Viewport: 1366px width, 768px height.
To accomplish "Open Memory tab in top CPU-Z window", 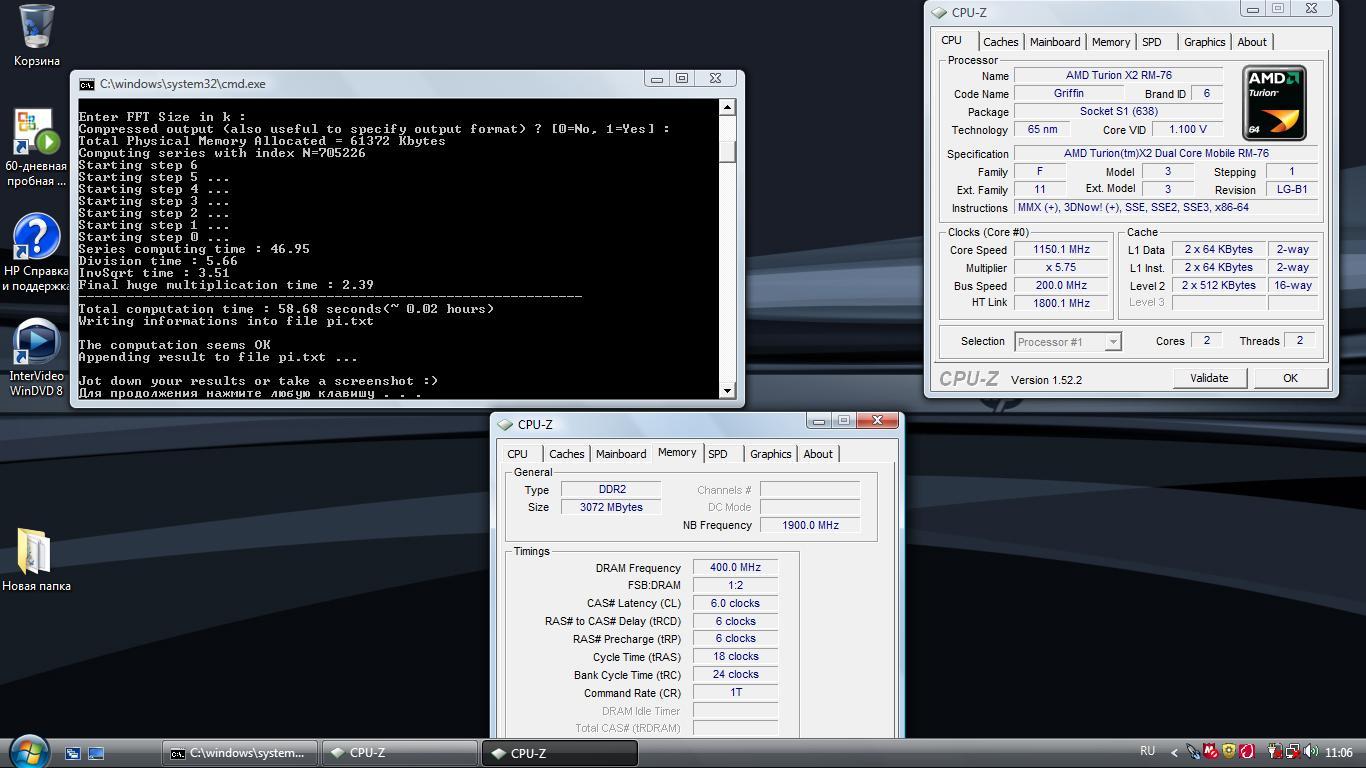I will click(x=1111, y=42).
